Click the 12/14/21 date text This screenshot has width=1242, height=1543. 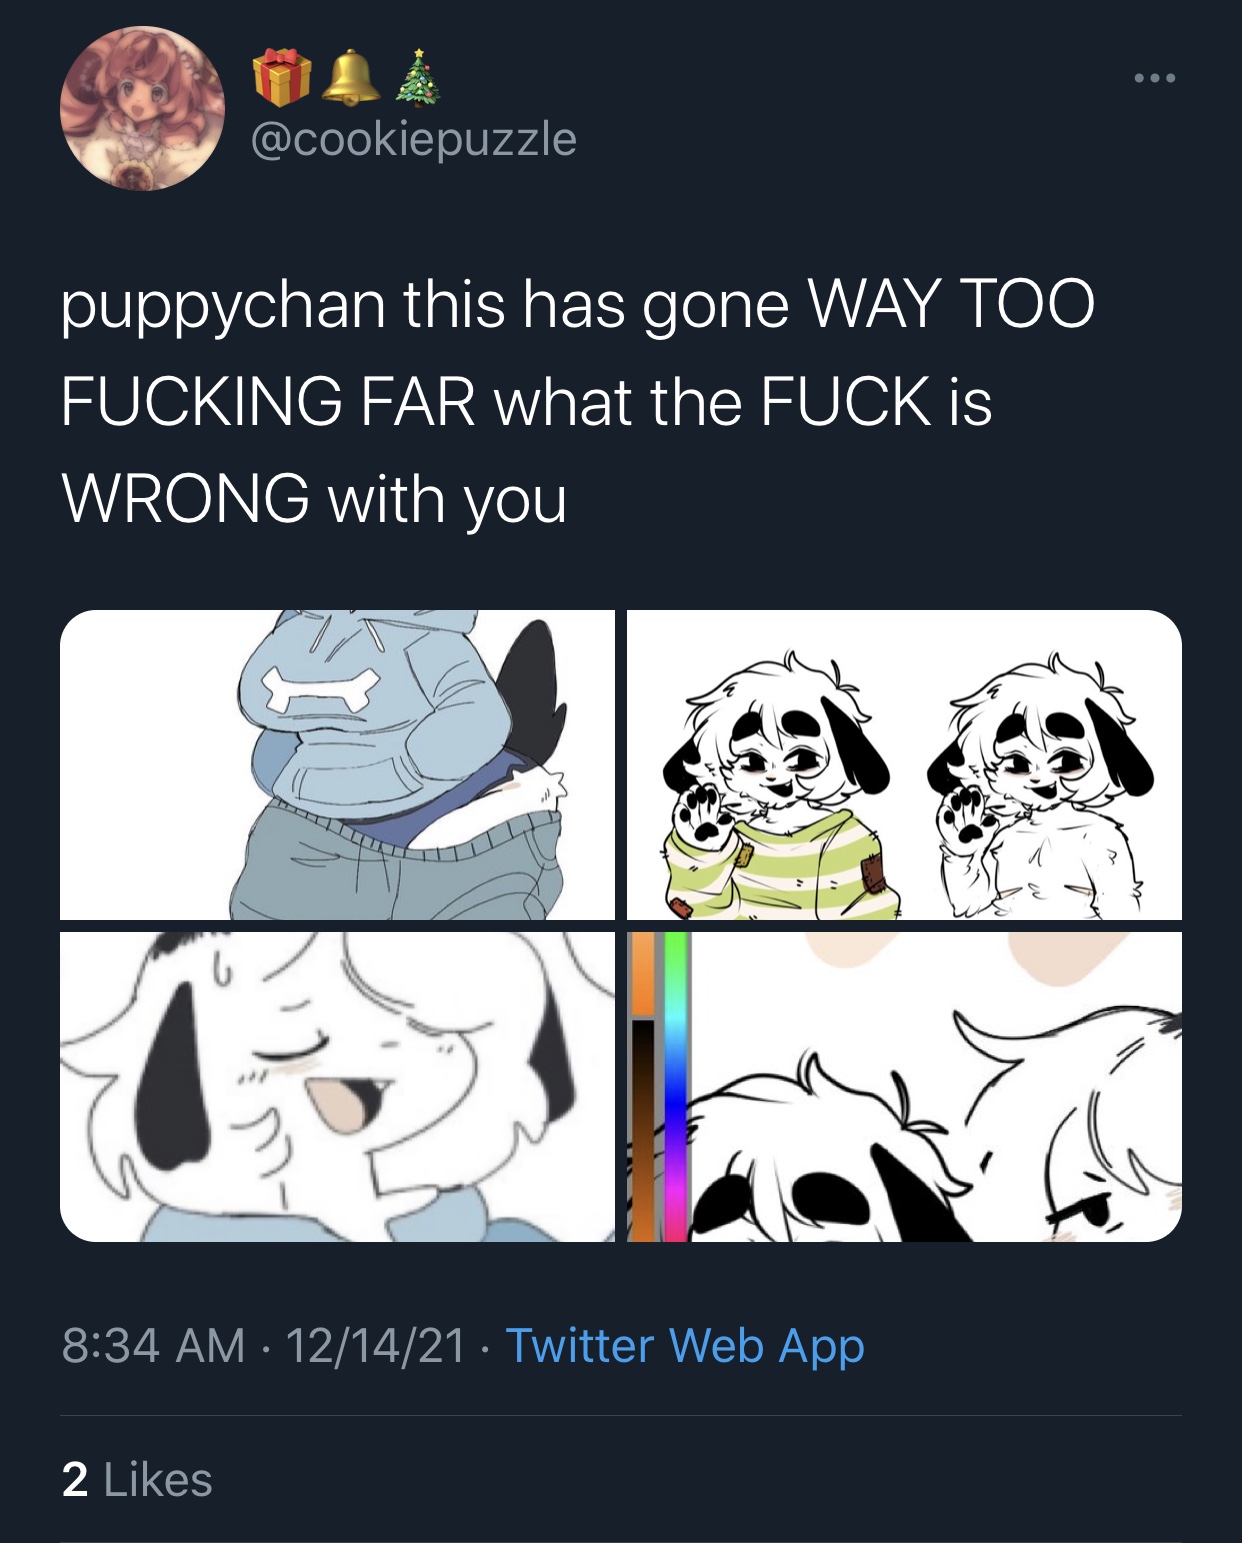tap(376, 1345)
